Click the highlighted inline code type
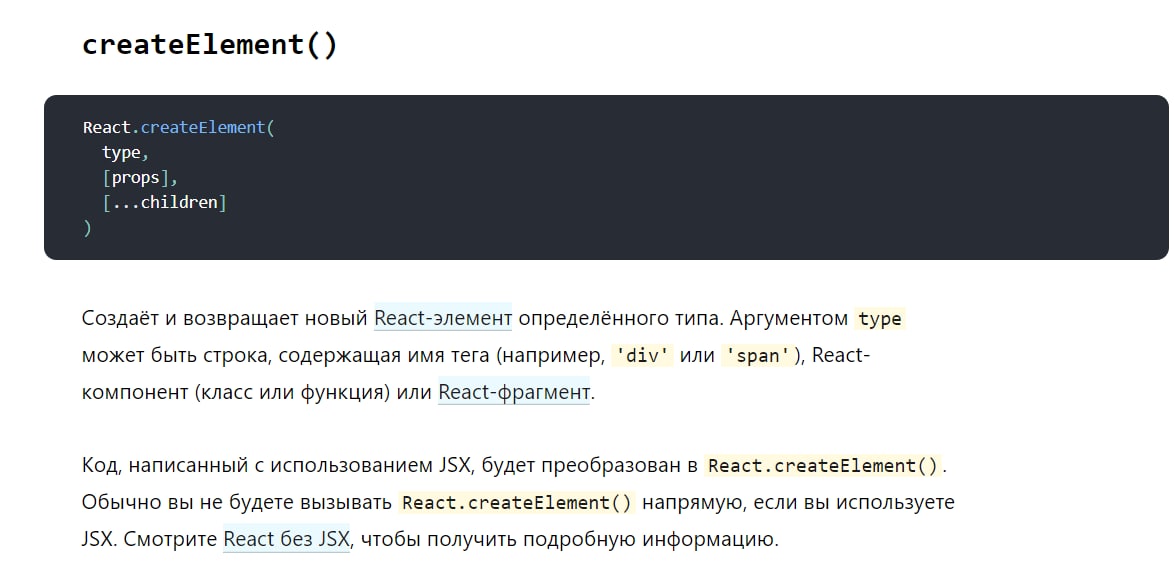 880,319
